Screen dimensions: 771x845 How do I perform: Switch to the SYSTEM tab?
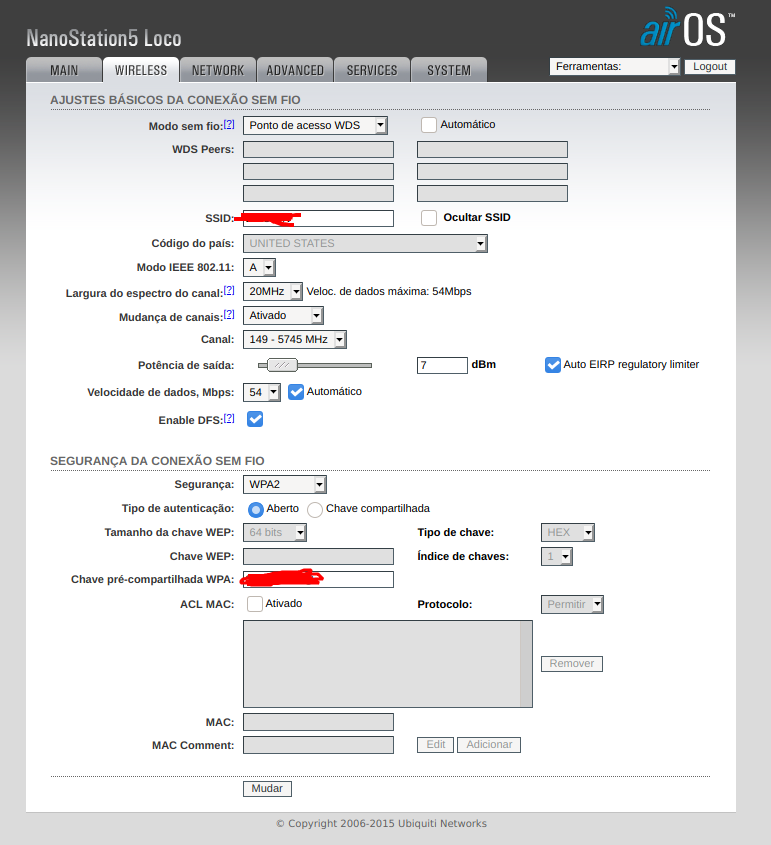click(449, 70)
